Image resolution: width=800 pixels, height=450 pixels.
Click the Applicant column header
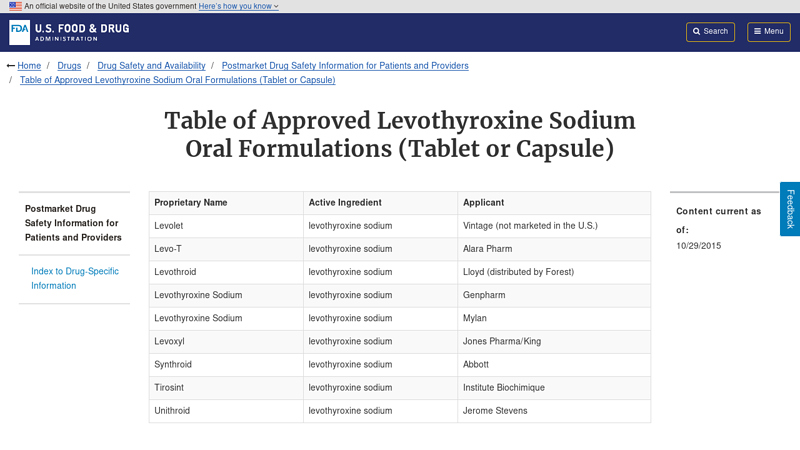(x=554, y=203)
